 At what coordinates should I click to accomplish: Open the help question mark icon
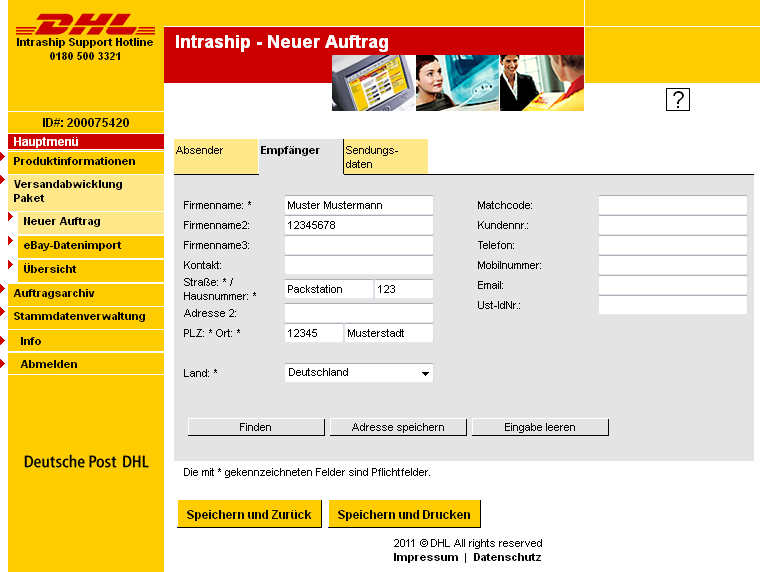click(677, 99)
